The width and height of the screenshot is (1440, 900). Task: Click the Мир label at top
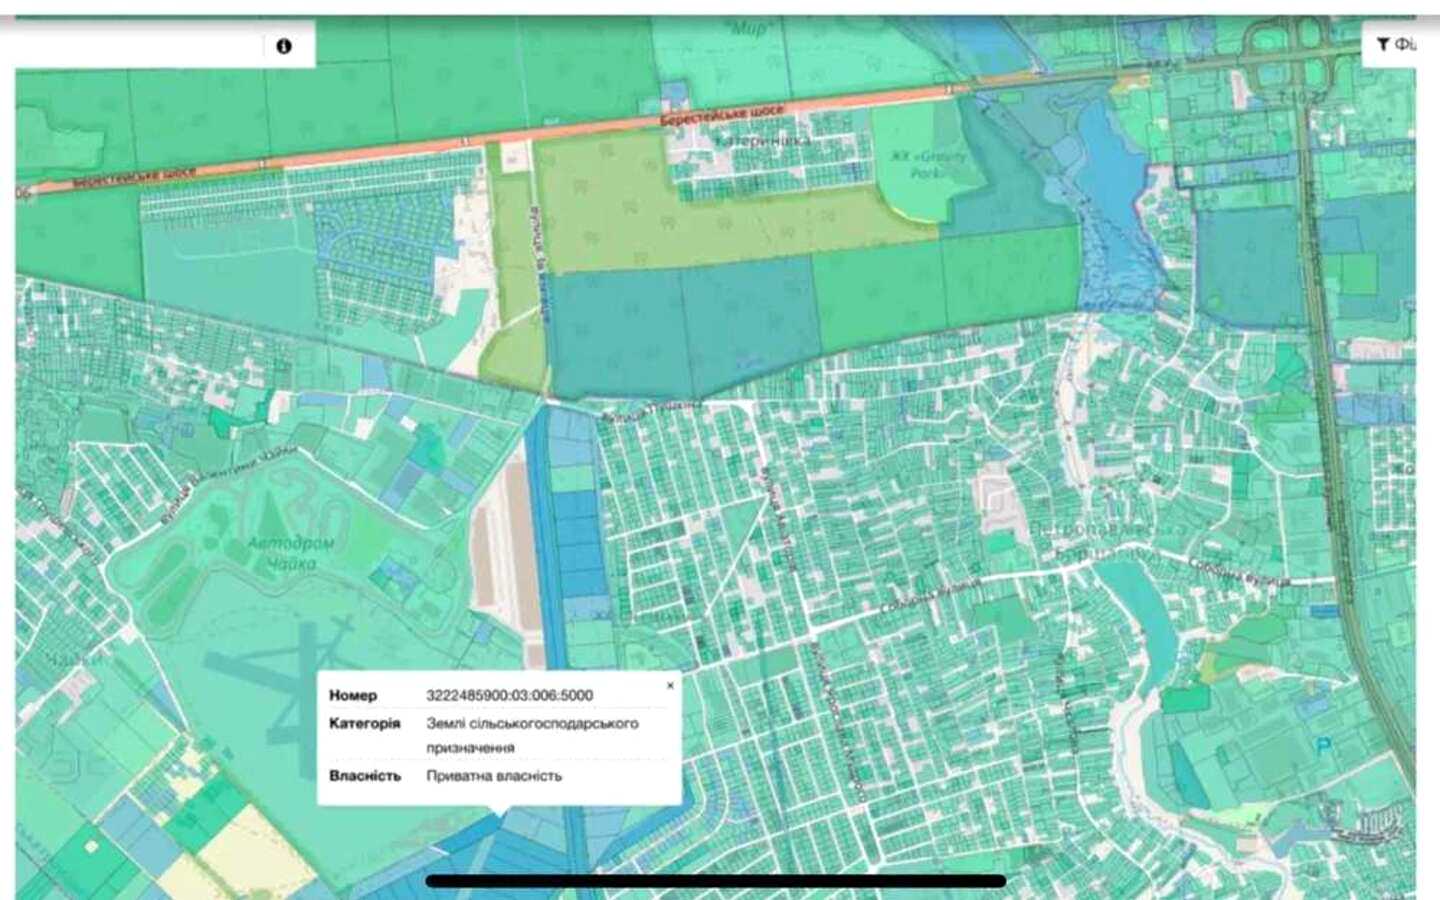pyautogui.click(x=749, y=29)
